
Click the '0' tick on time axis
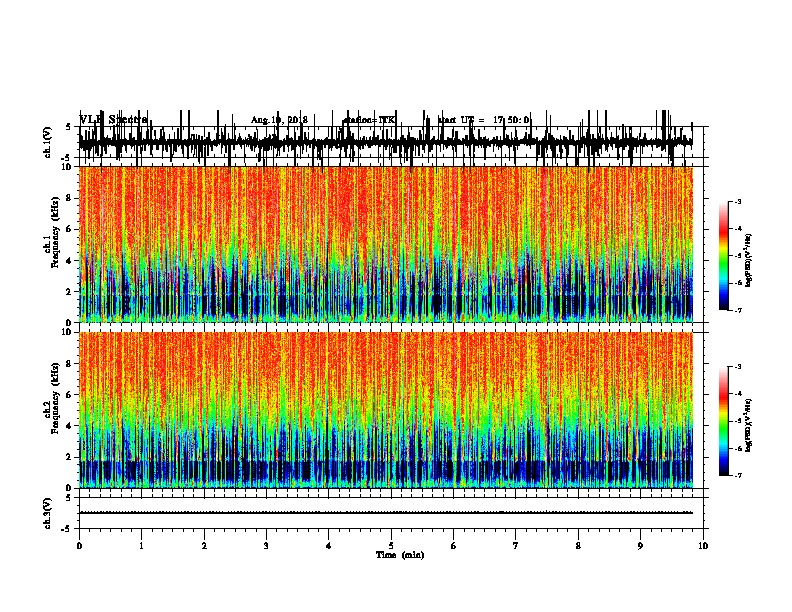pos(79,546)
